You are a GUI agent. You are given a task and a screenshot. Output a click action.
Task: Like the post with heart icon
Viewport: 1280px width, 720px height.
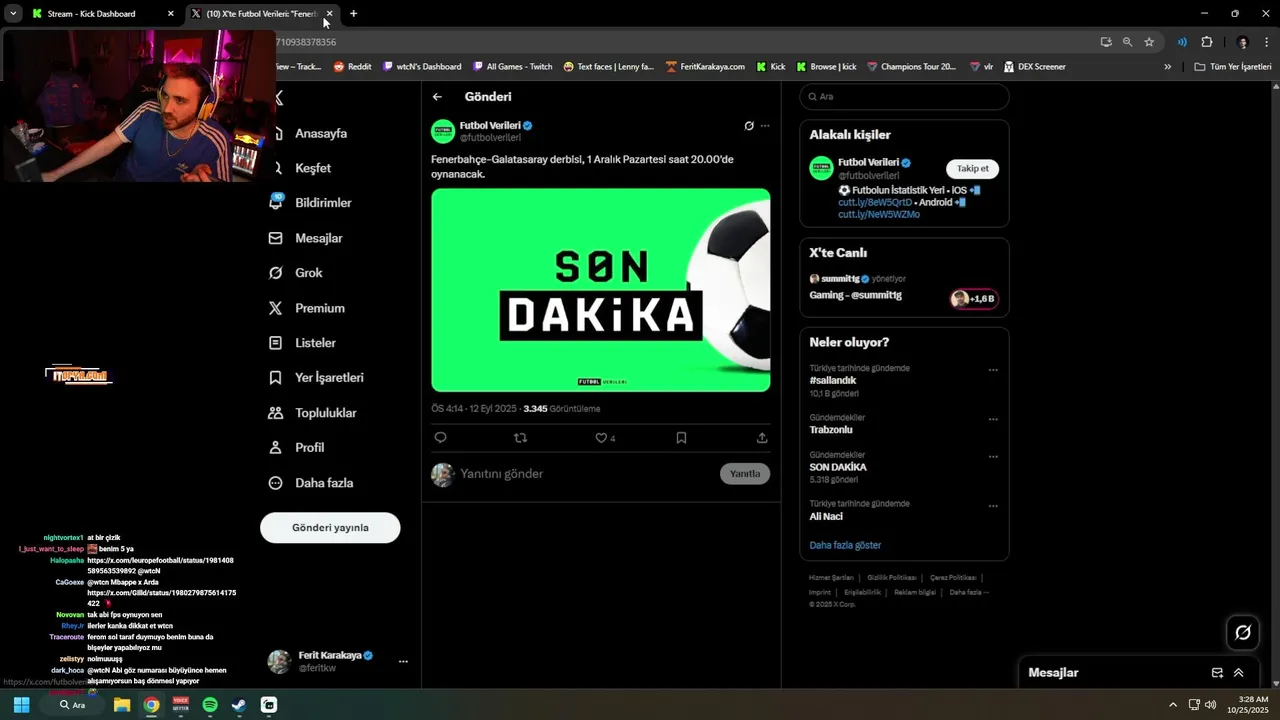click(601, 438)
